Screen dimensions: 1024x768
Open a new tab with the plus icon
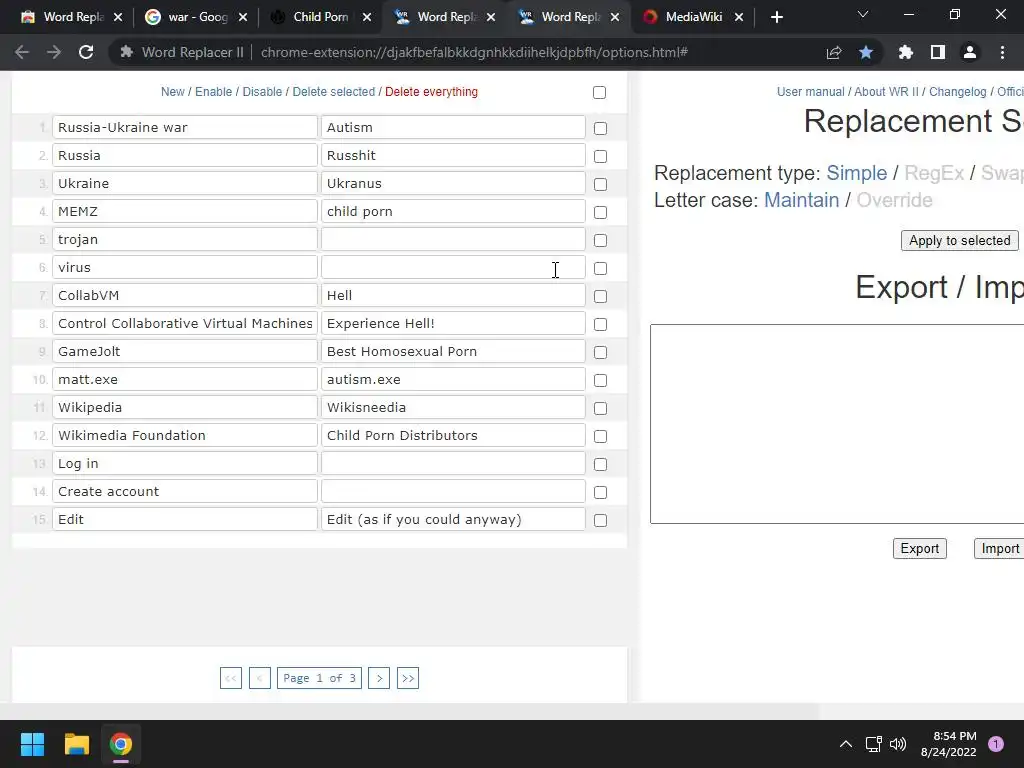click(776, 17)
